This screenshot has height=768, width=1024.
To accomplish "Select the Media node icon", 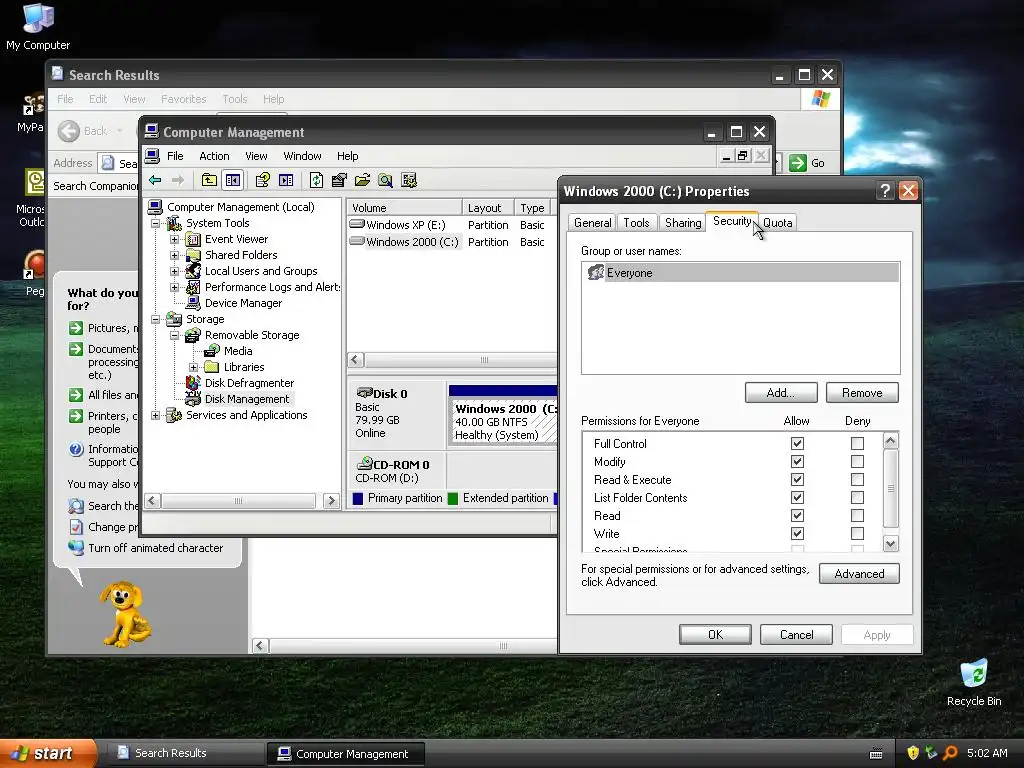I will click(212, 351).
